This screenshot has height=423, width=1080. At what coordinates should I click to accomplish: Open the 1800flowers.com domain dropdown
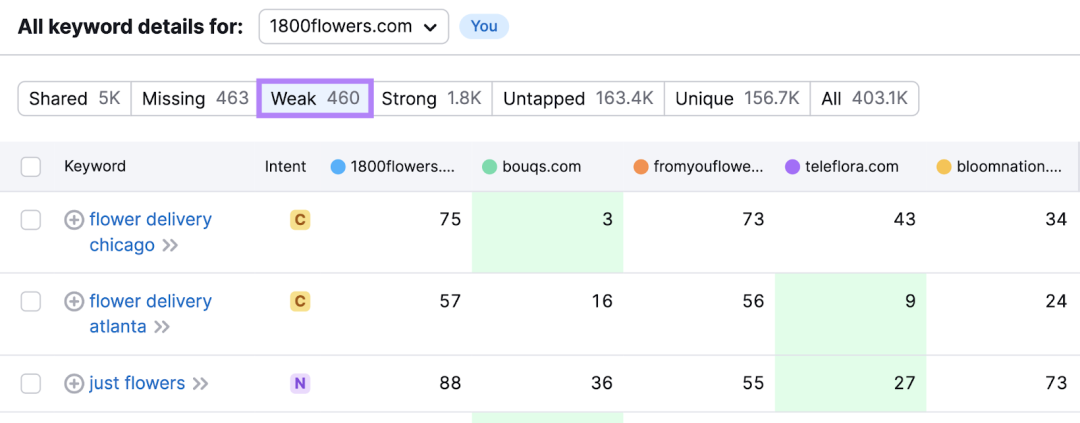pos(353,27)
